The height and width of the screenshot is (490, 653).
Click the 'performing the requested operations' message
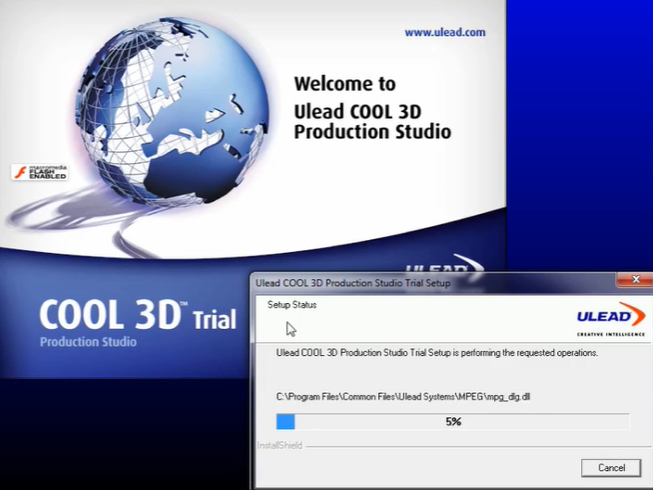[437, 353]
